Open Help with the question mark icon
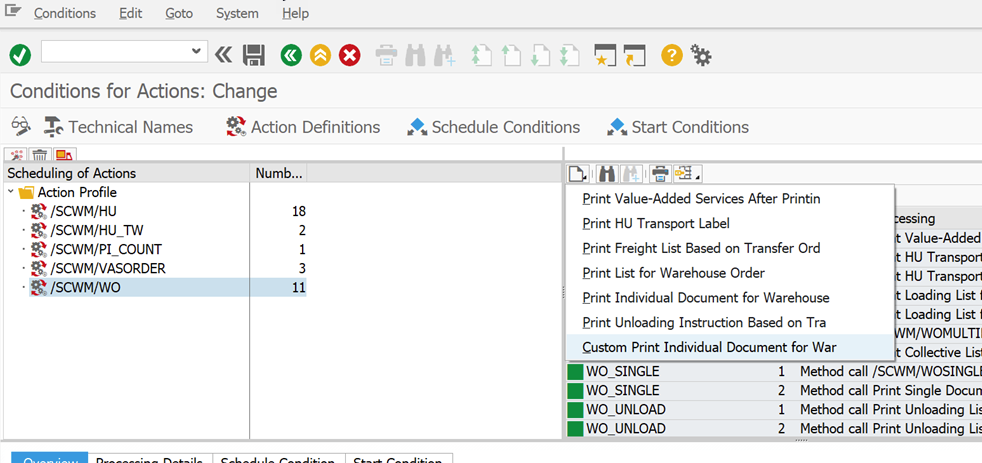This screenshot has width=982, height=463. coord(671,55)
